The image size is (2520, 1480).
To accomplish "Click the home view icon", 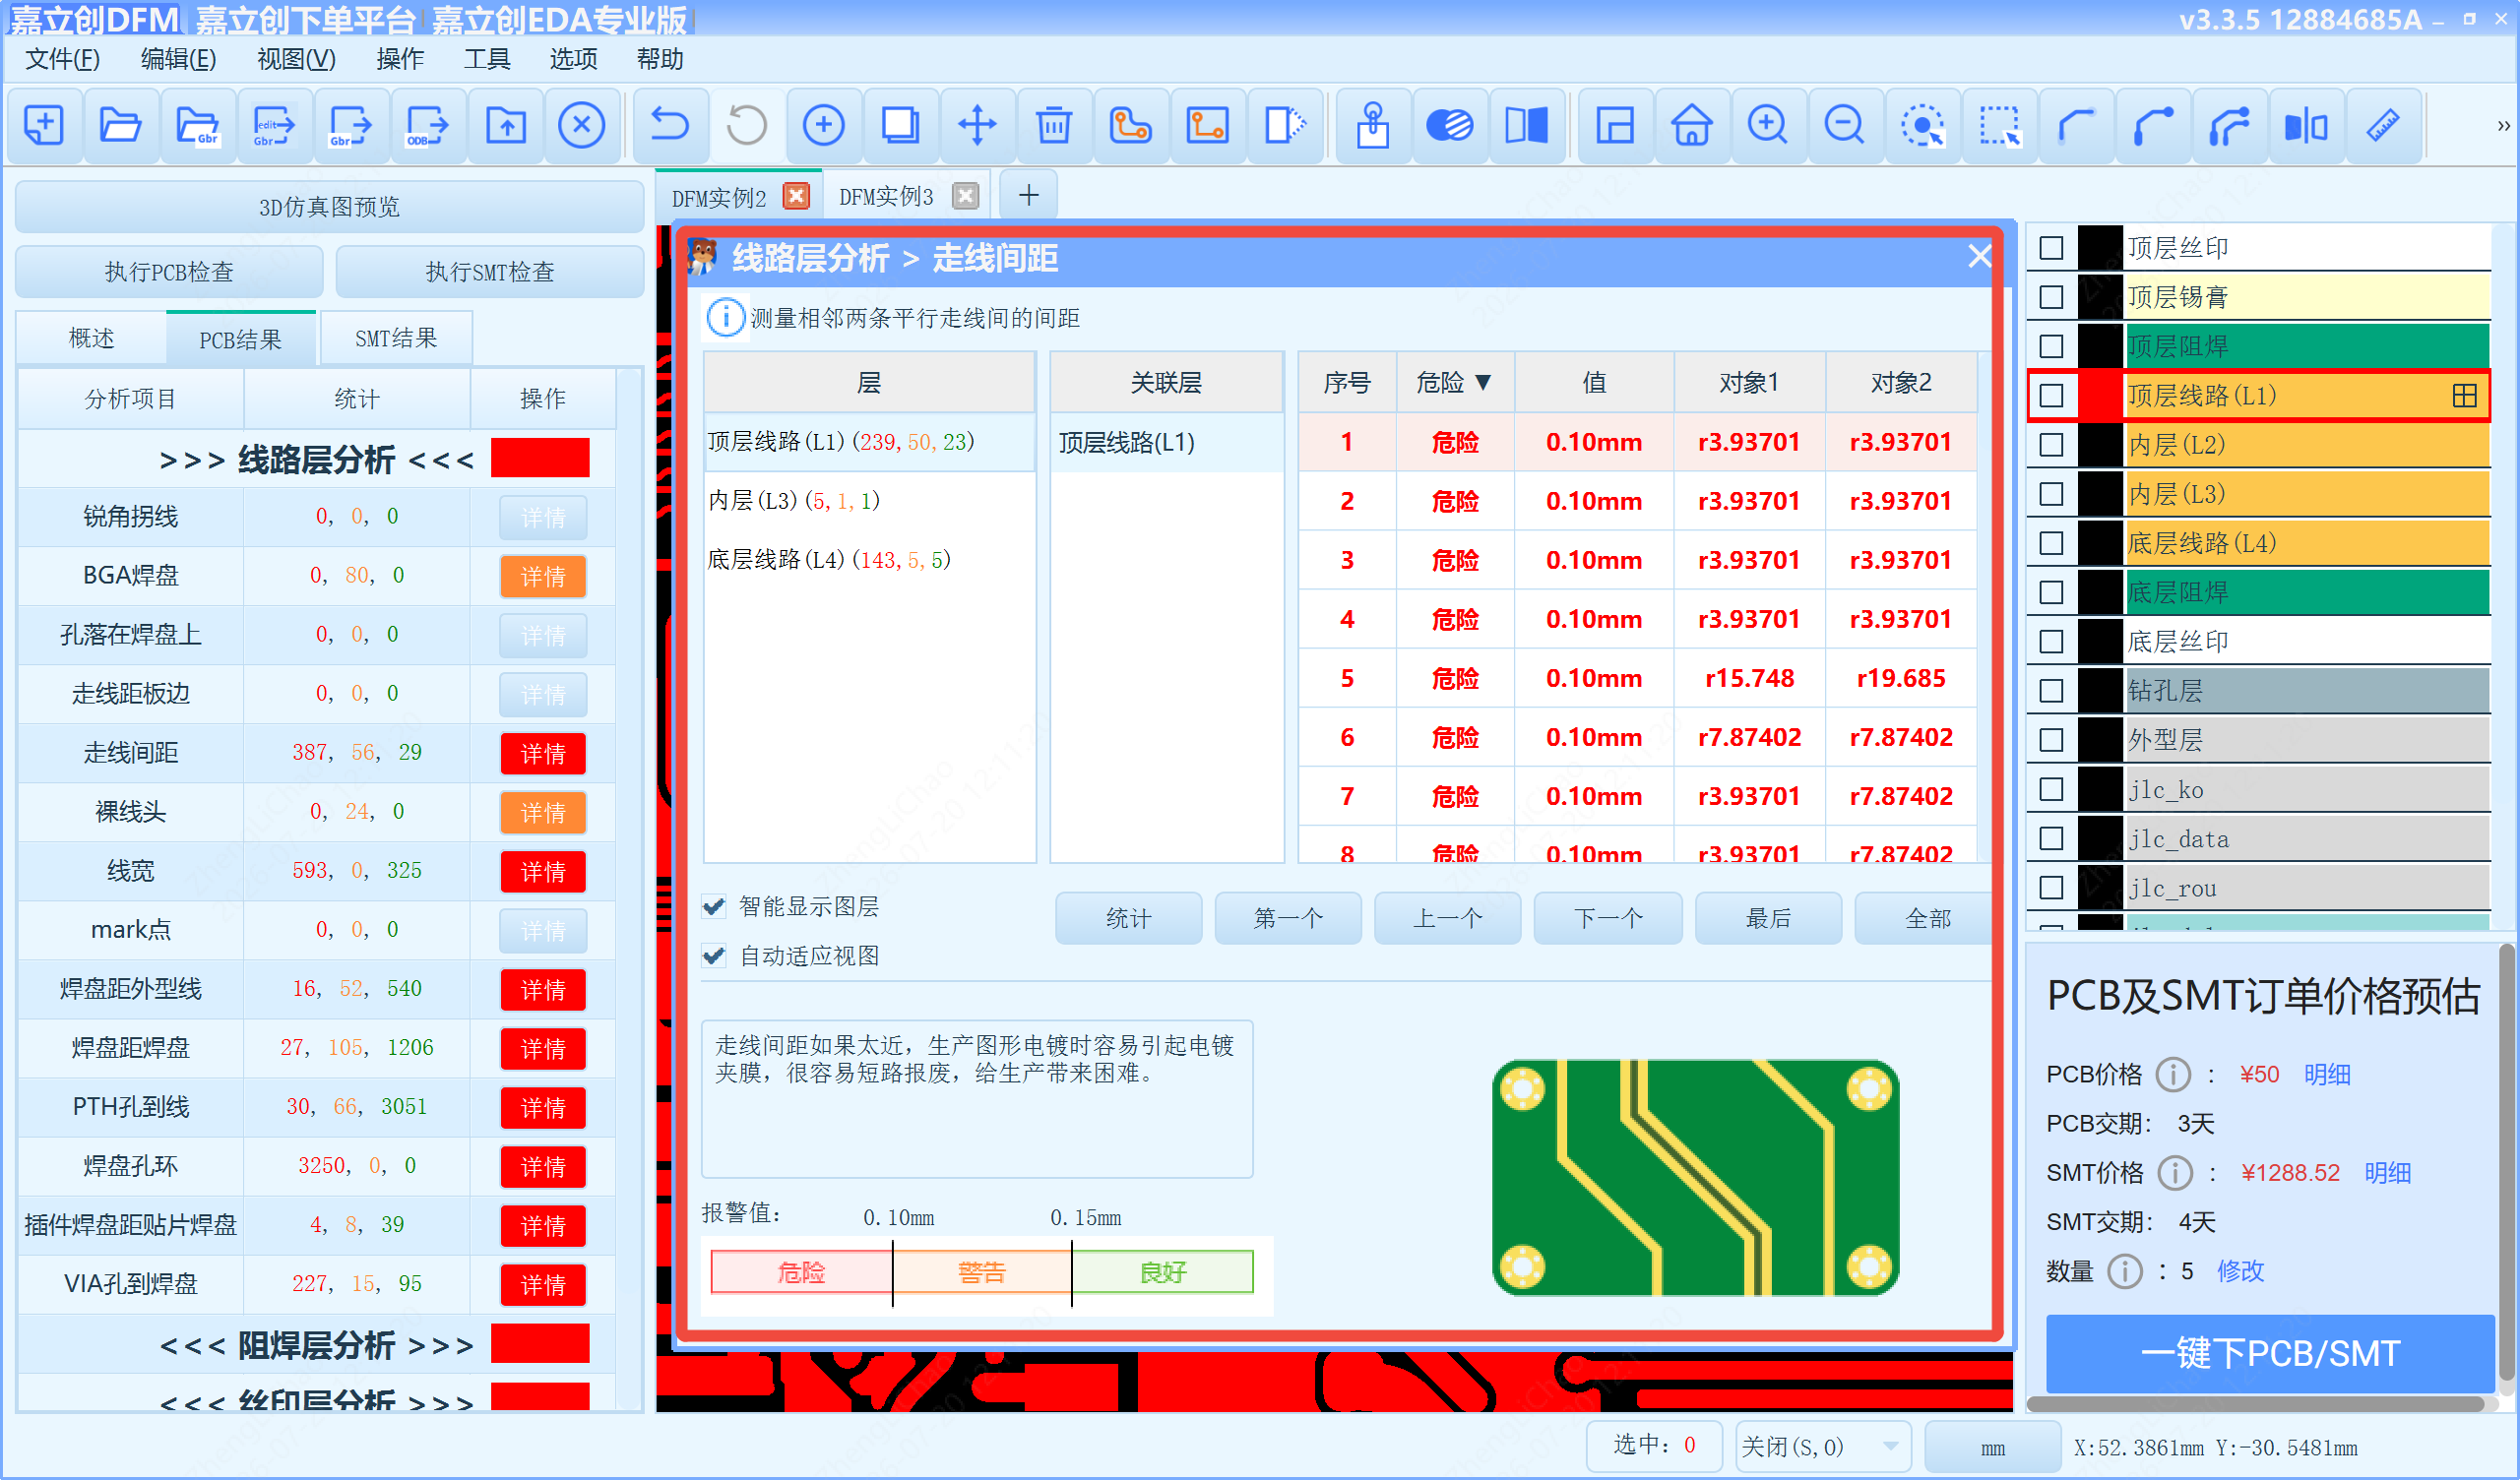I will (1692, 126).
